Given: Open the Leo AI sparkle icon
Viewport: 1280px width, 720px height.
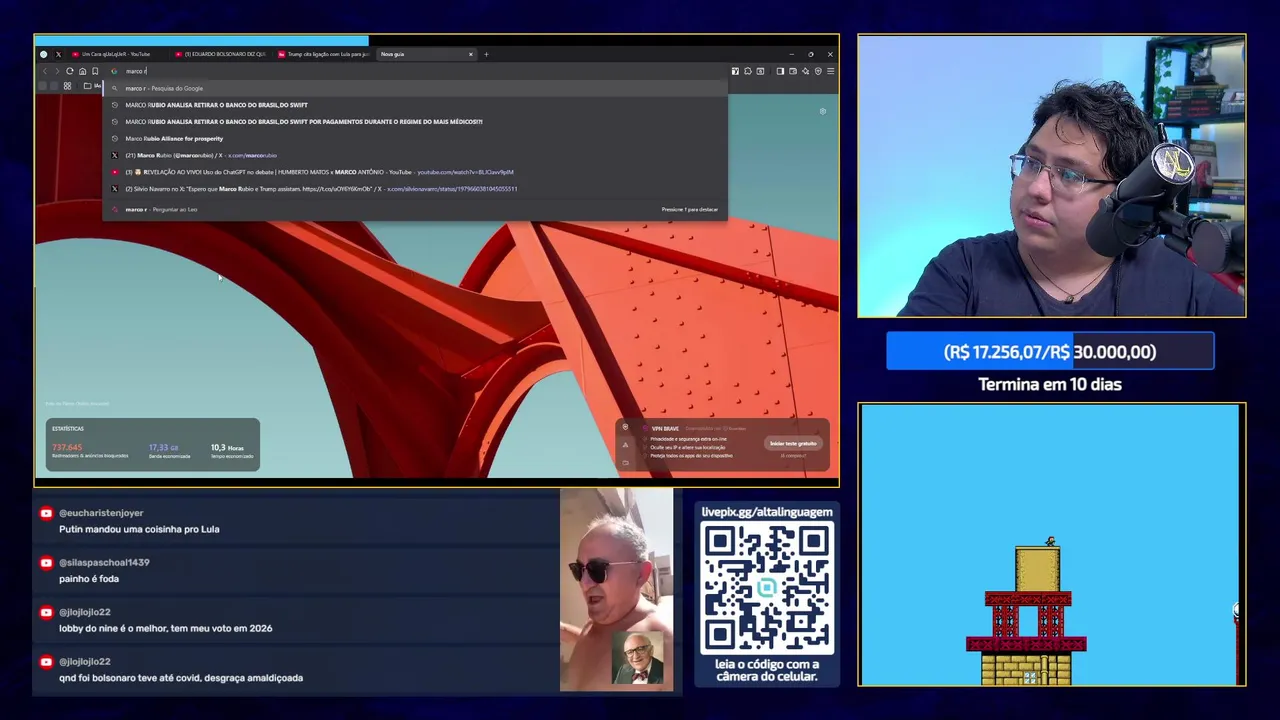Looking at the screenshot, I should [805, 71].
